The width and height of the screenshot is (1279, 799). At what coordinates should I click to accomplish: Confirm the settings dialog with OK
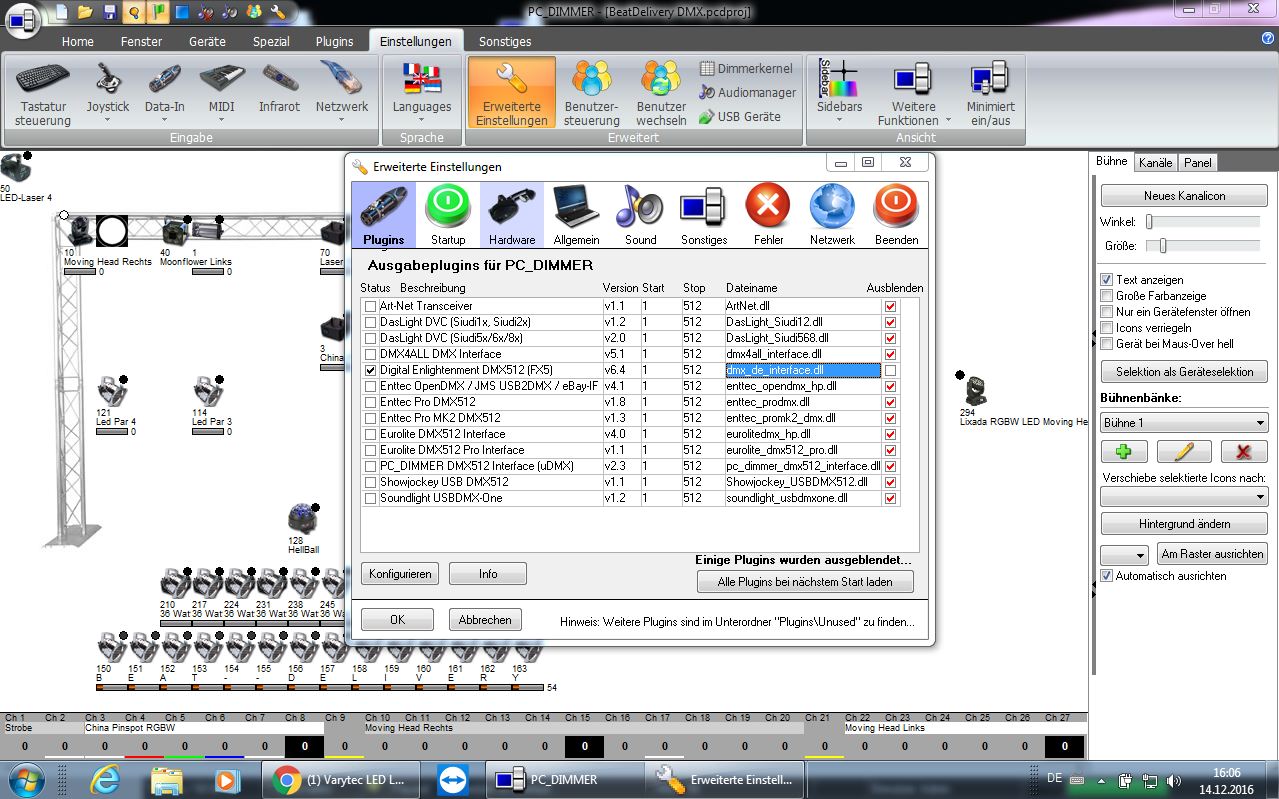coord(397,620)
